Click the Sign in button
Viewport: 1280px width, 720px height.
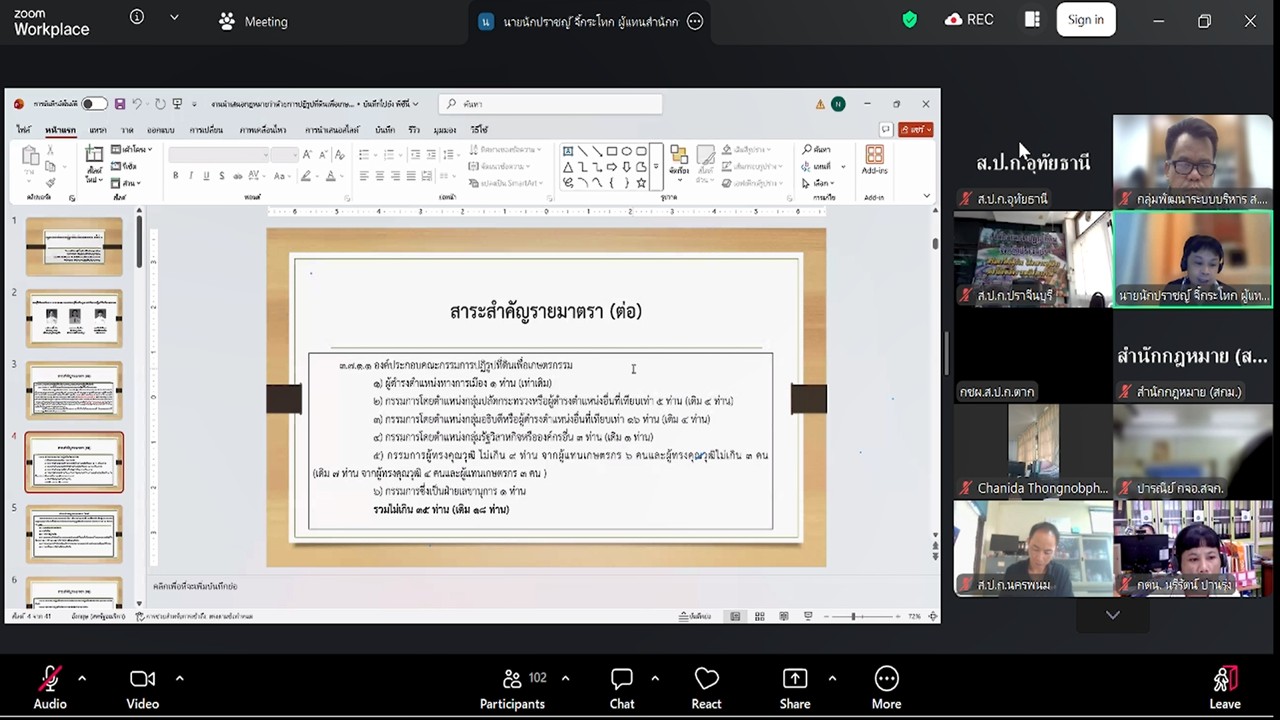1085,20
